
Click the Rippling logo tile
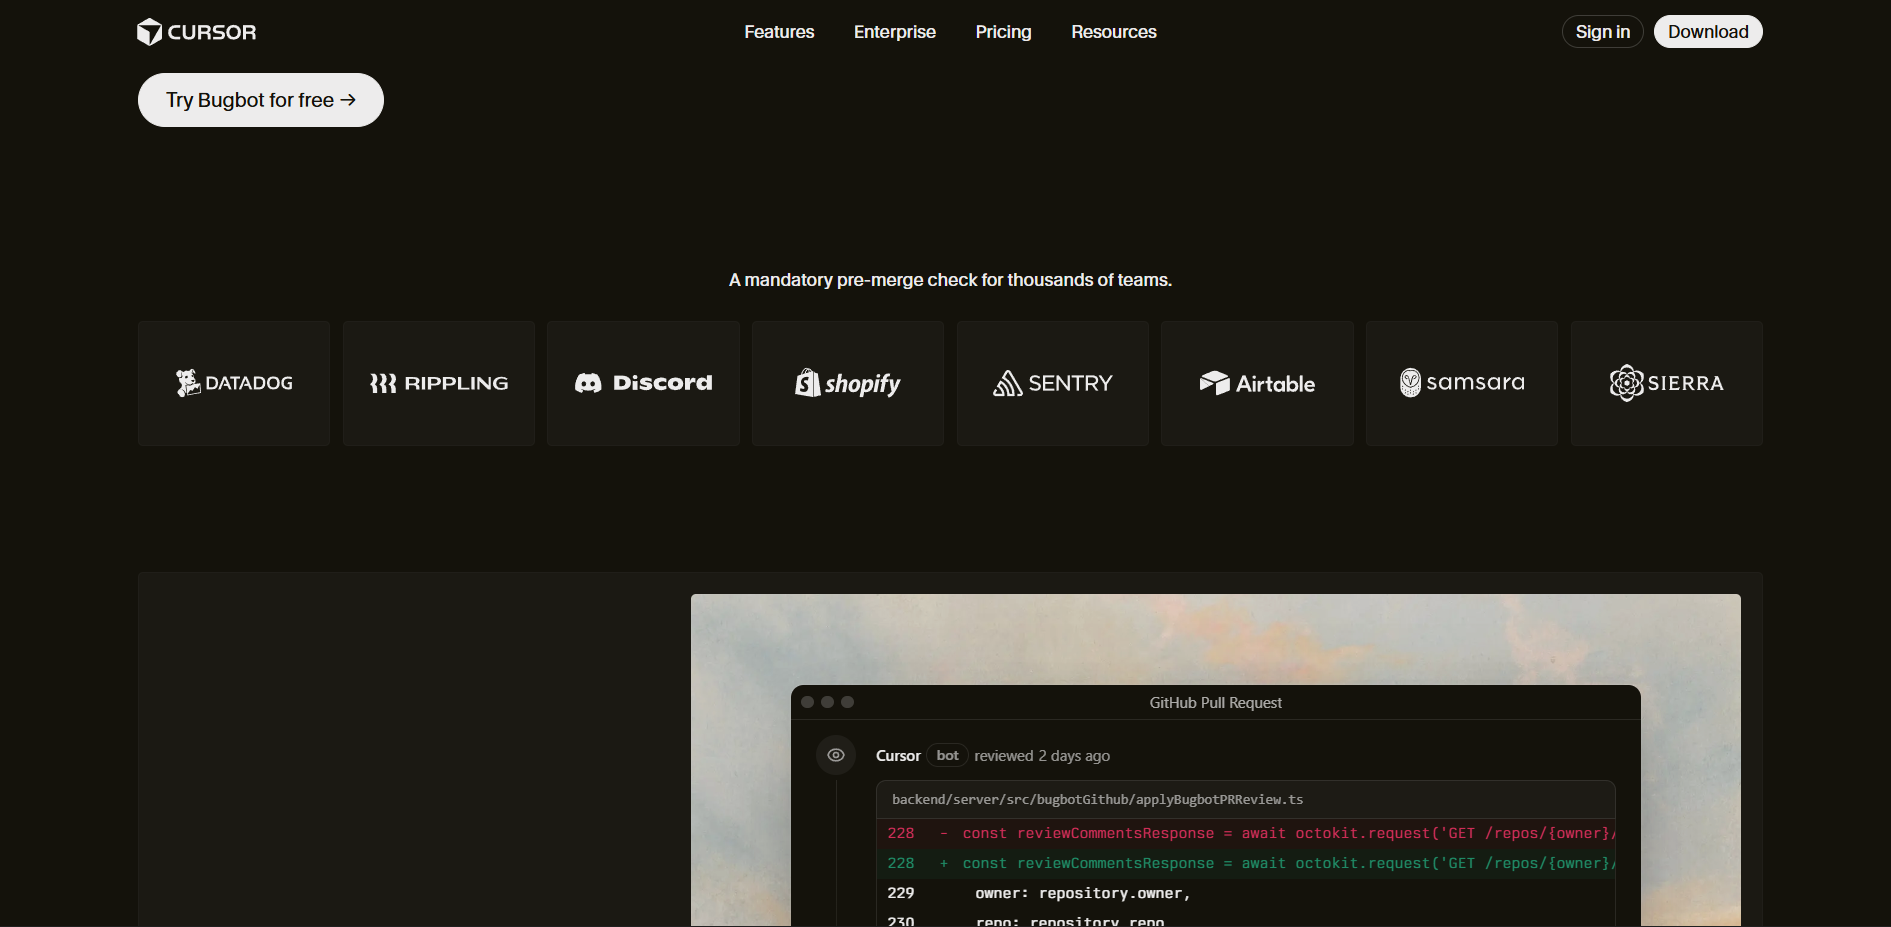tap(439, 383)
